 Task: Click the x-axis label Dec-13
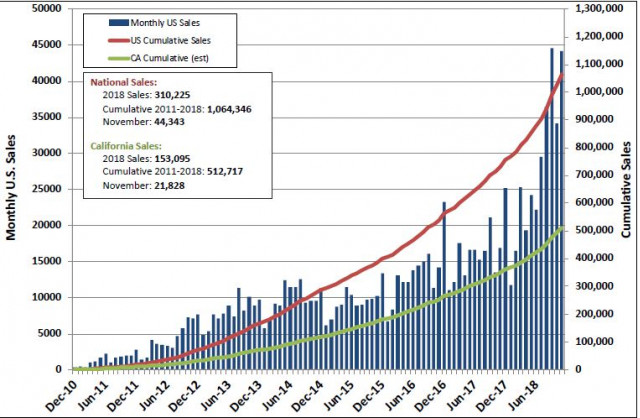(246, 396)
